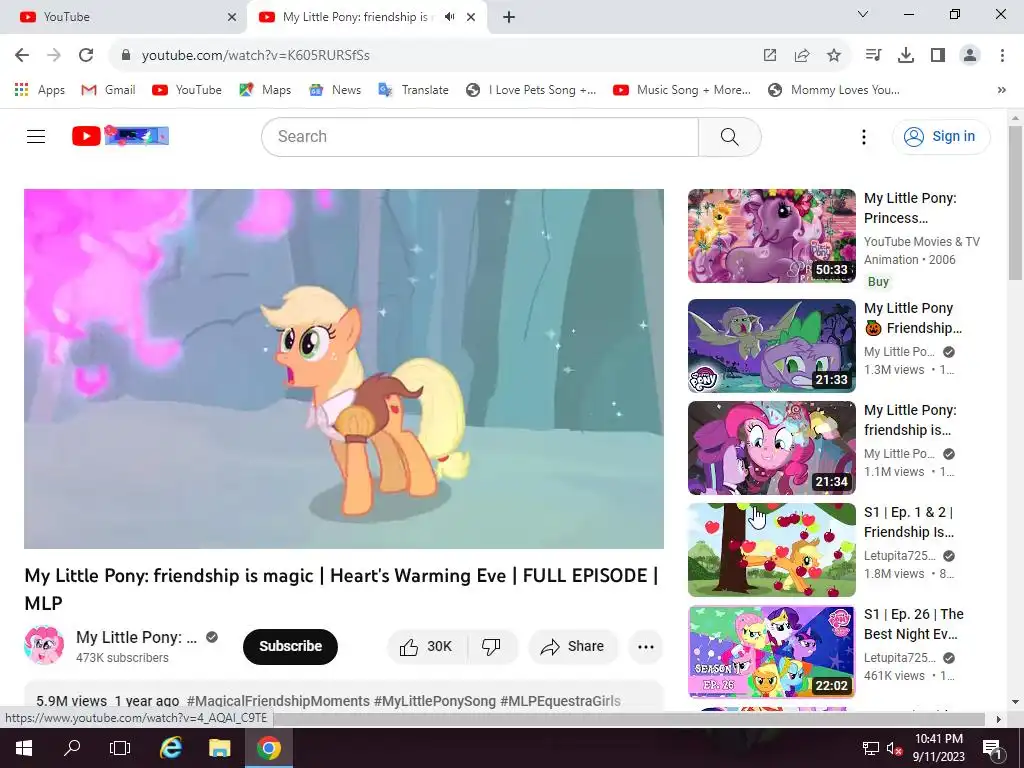Click the address bar URL
The image size is (1024, 768).
click(x=256, y=56)
